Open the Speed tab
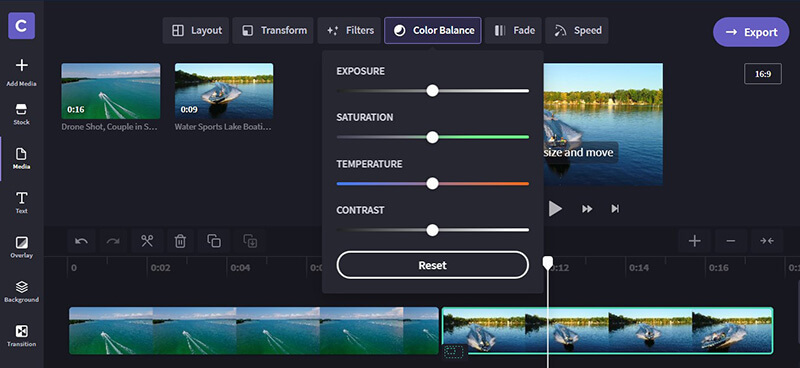The image size is (800, 368). coord(577,31)
